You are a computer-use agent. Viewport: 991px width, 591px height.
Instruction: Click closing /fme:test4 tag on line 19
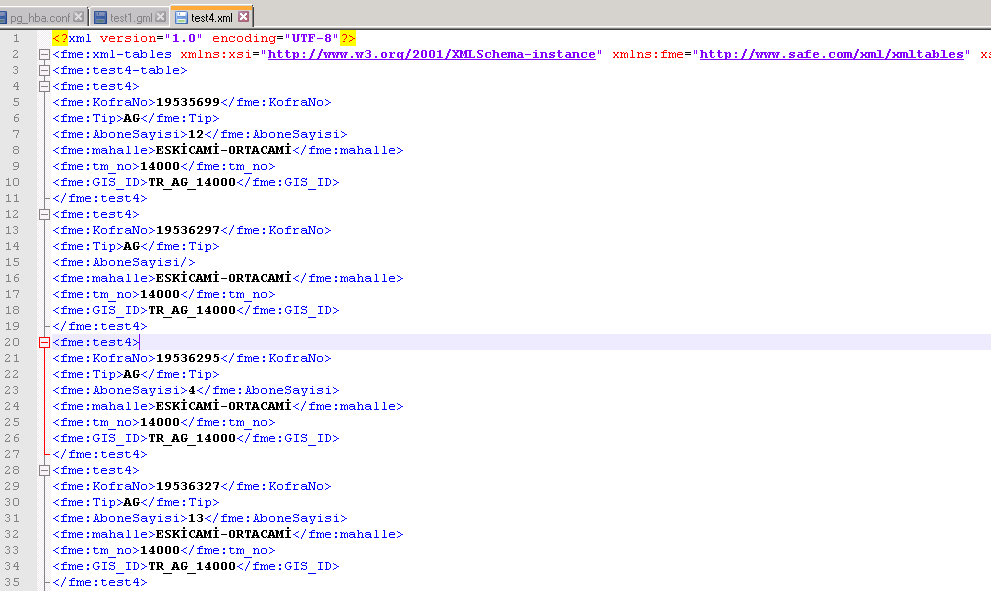[x=100, y=326]
